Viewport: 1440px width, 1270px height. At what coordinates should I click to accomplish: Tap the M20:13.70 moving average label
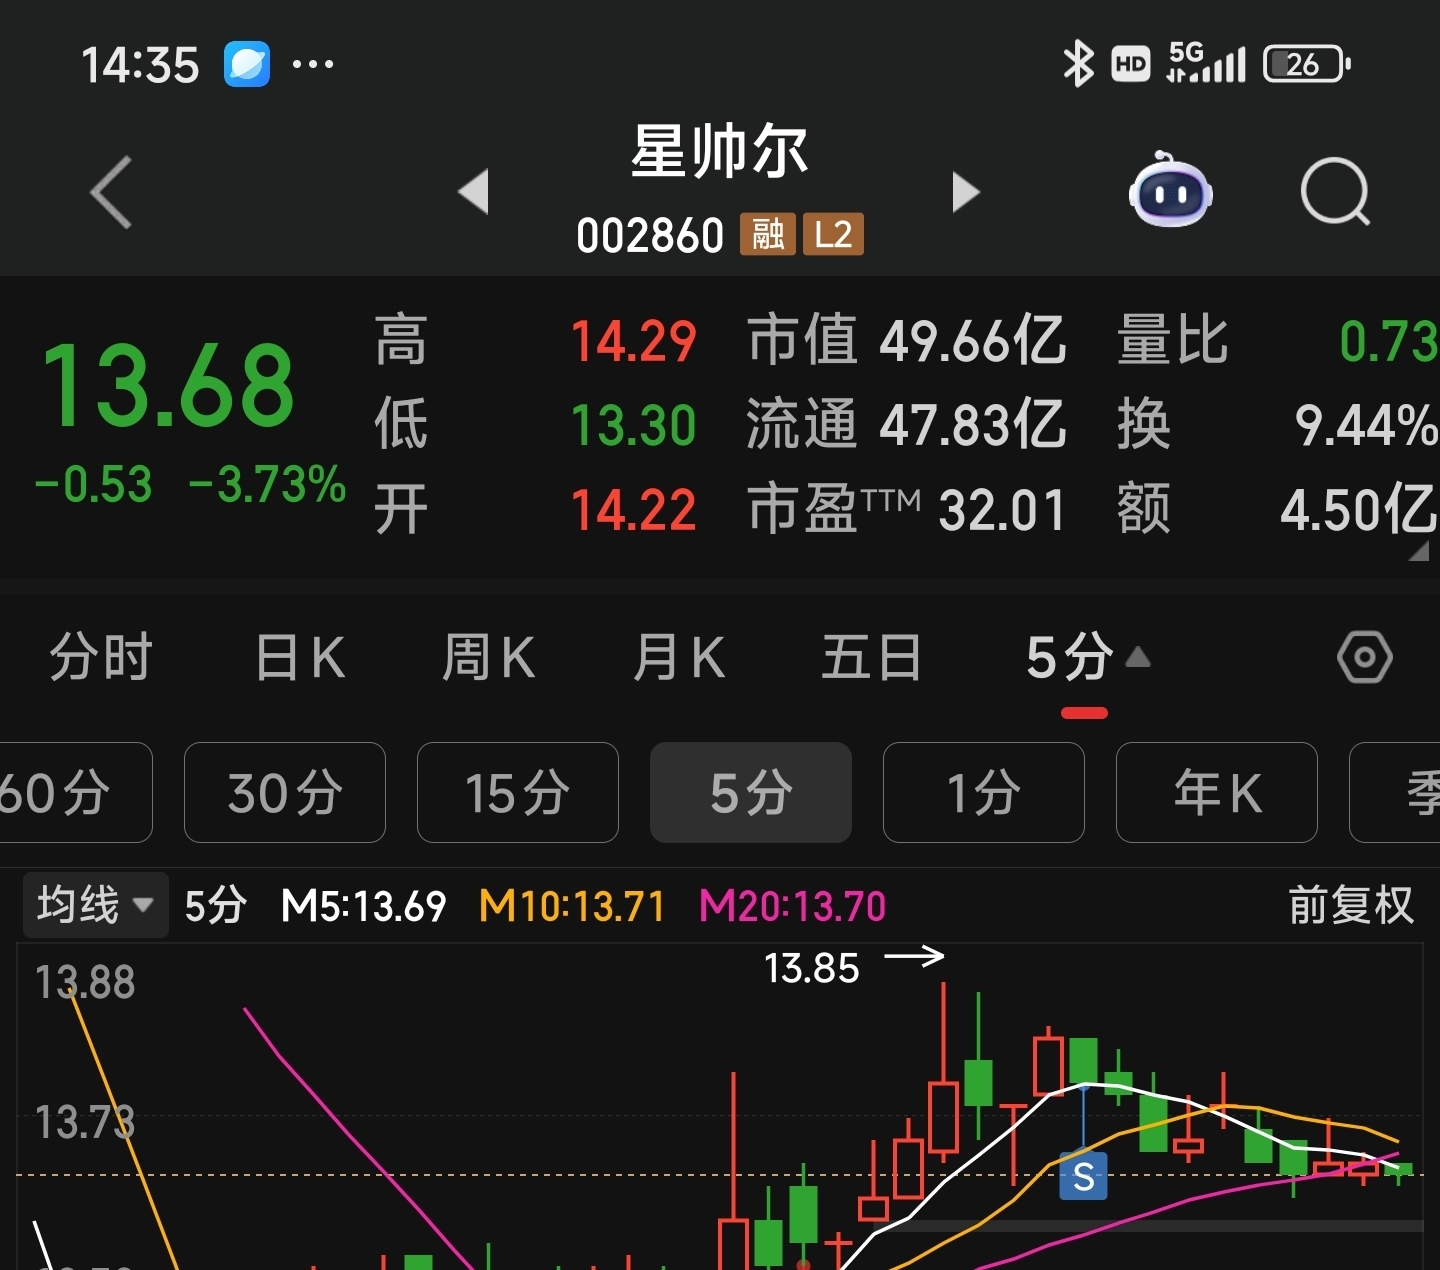coord(792,906)
